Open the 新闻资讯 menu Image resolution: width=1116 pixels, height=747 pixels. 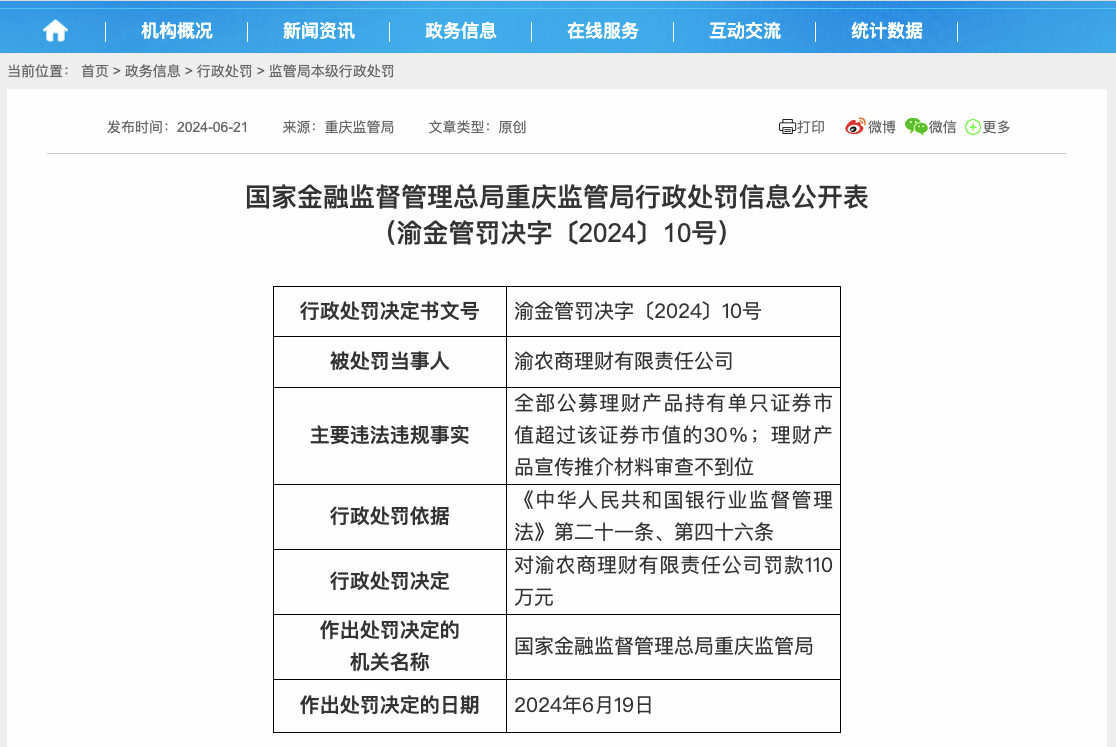click(x=319, y=31)
